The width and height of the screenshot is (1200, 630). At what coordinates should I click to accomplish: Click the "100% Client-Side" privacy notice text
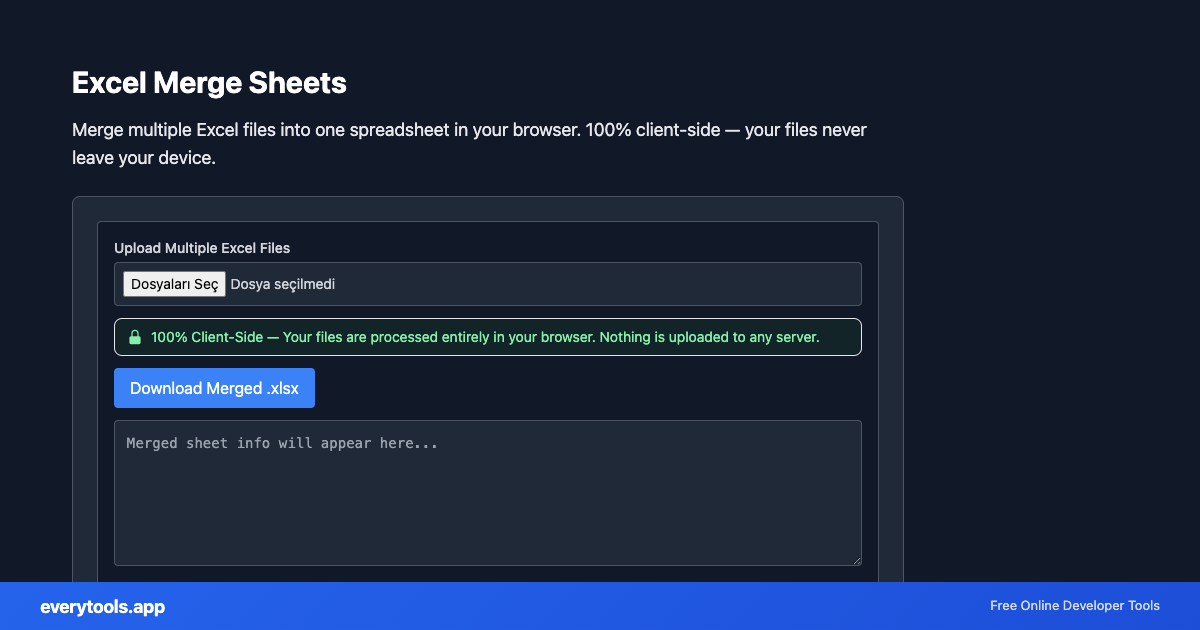[207, 337]
